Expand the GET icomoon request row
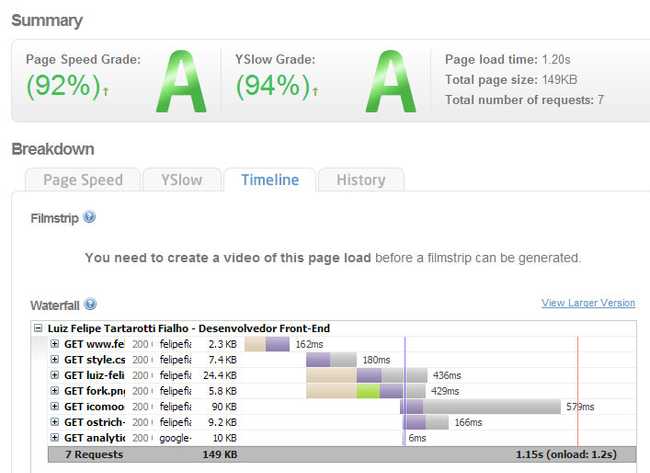This screenshot has width=650, height=473. click(55, 407)
